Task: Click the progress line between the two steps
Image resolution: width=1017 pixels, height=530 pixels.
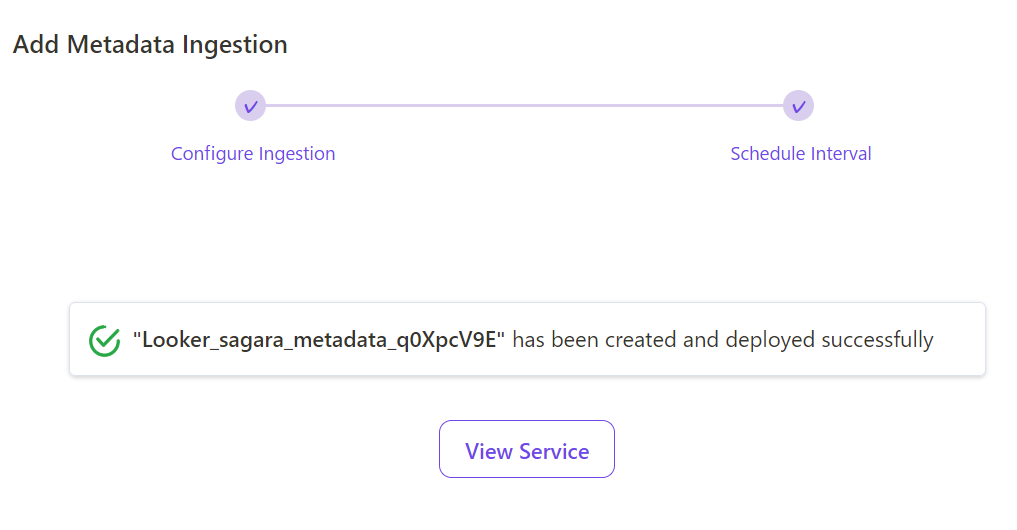Action: click(524, 106)
